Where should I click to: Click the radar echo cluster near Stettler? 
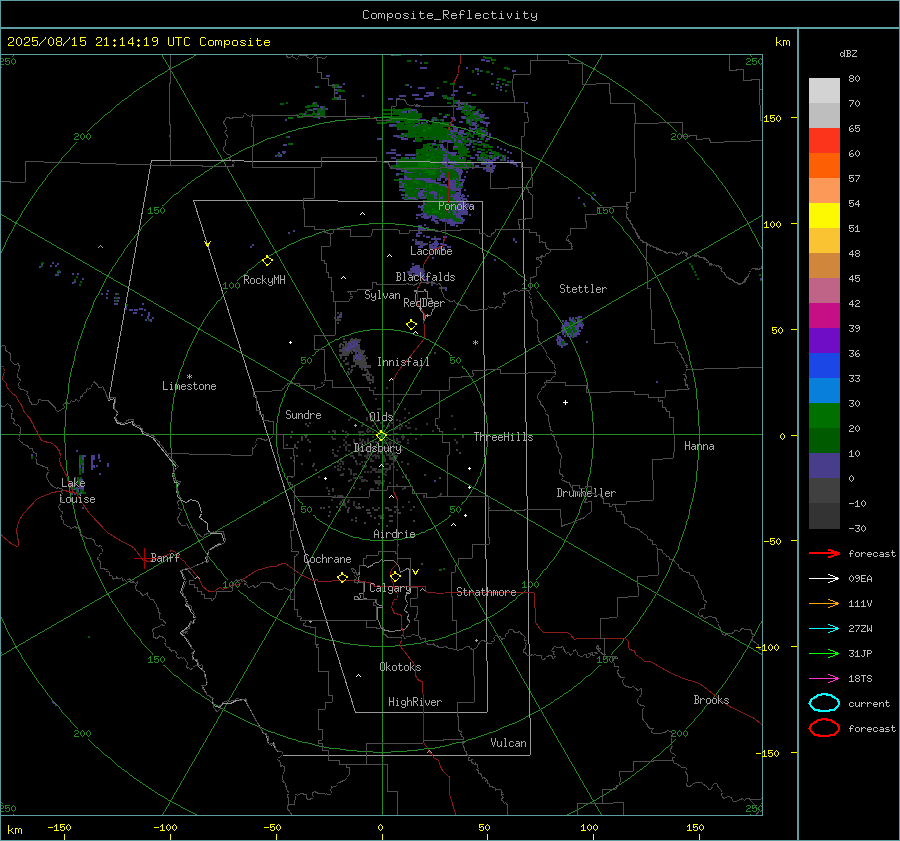coord(570,330)
